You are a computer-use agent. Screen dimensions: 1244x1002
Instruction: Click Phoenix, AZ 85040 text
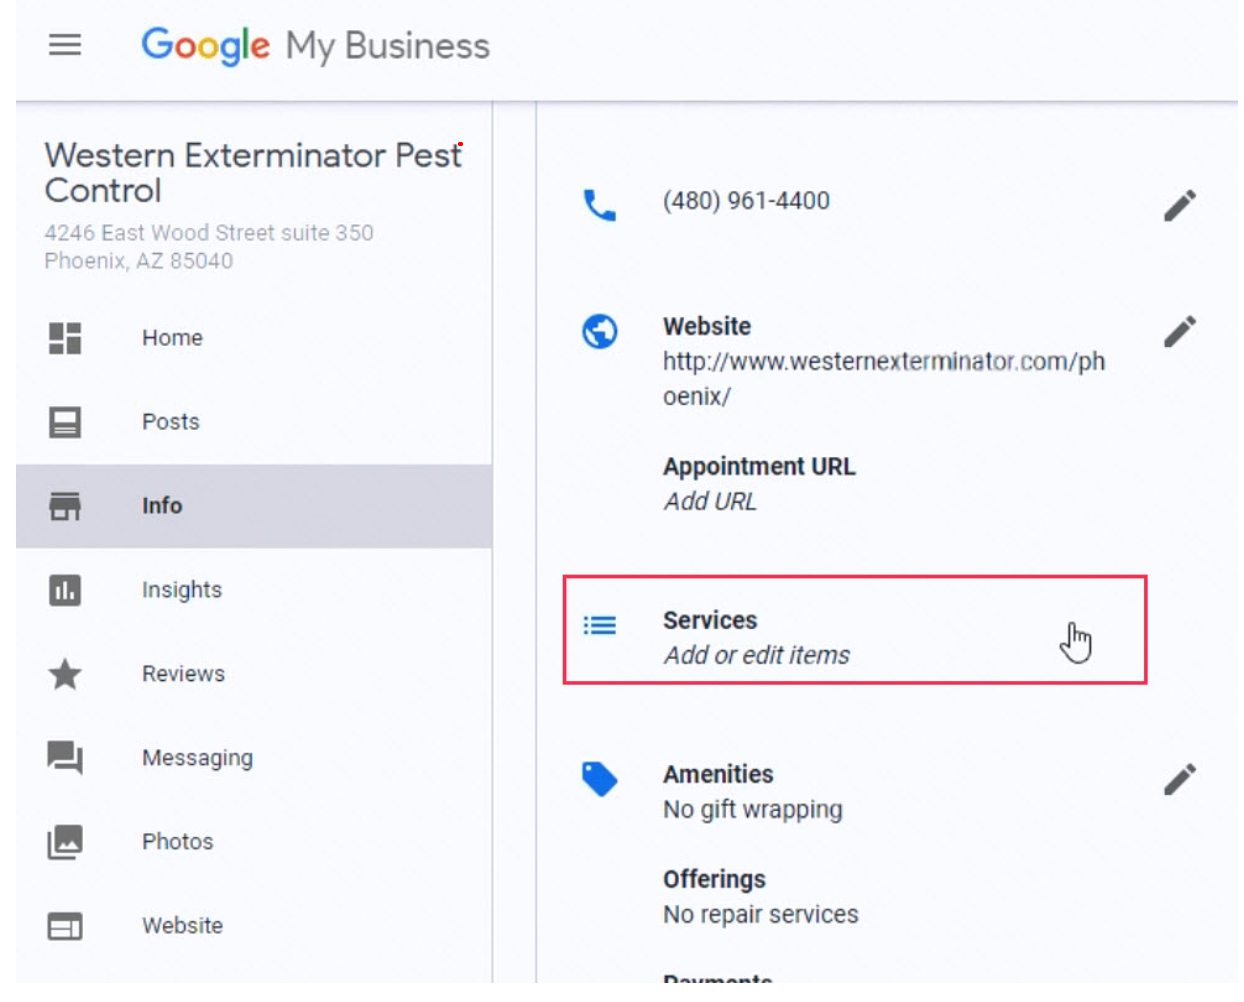click(x=139, y=261)
